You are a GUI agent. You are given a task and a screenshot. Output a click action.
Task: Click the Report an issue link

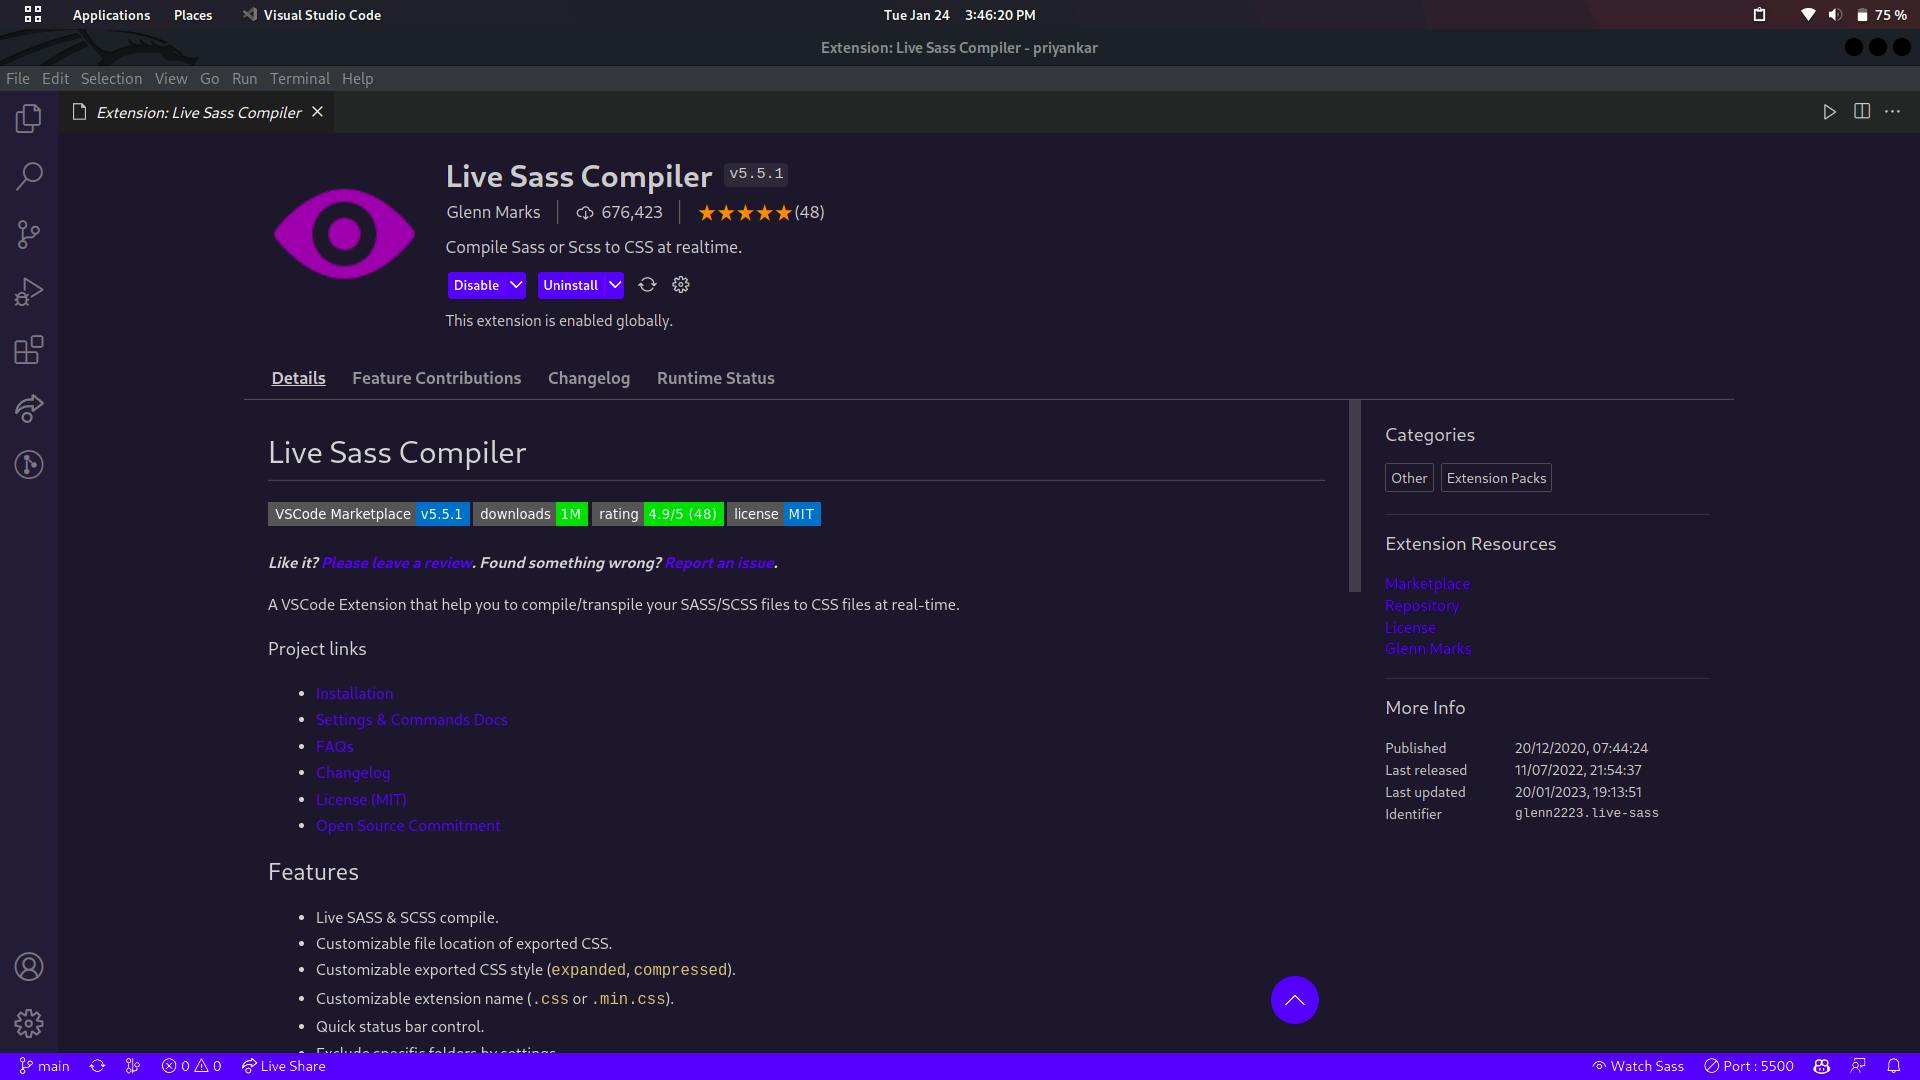pos(719,562)
